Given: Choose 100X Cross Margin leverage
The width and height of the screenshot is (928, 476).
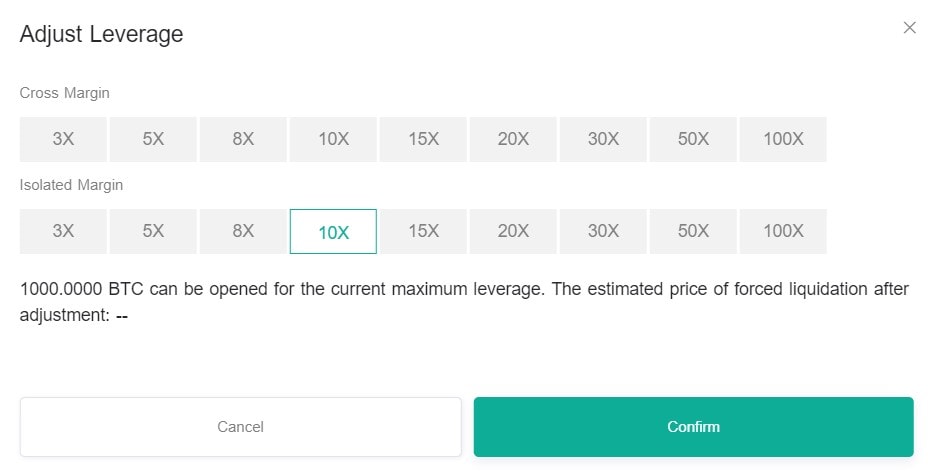Looking at the screenshot, I should pos(783,139).
